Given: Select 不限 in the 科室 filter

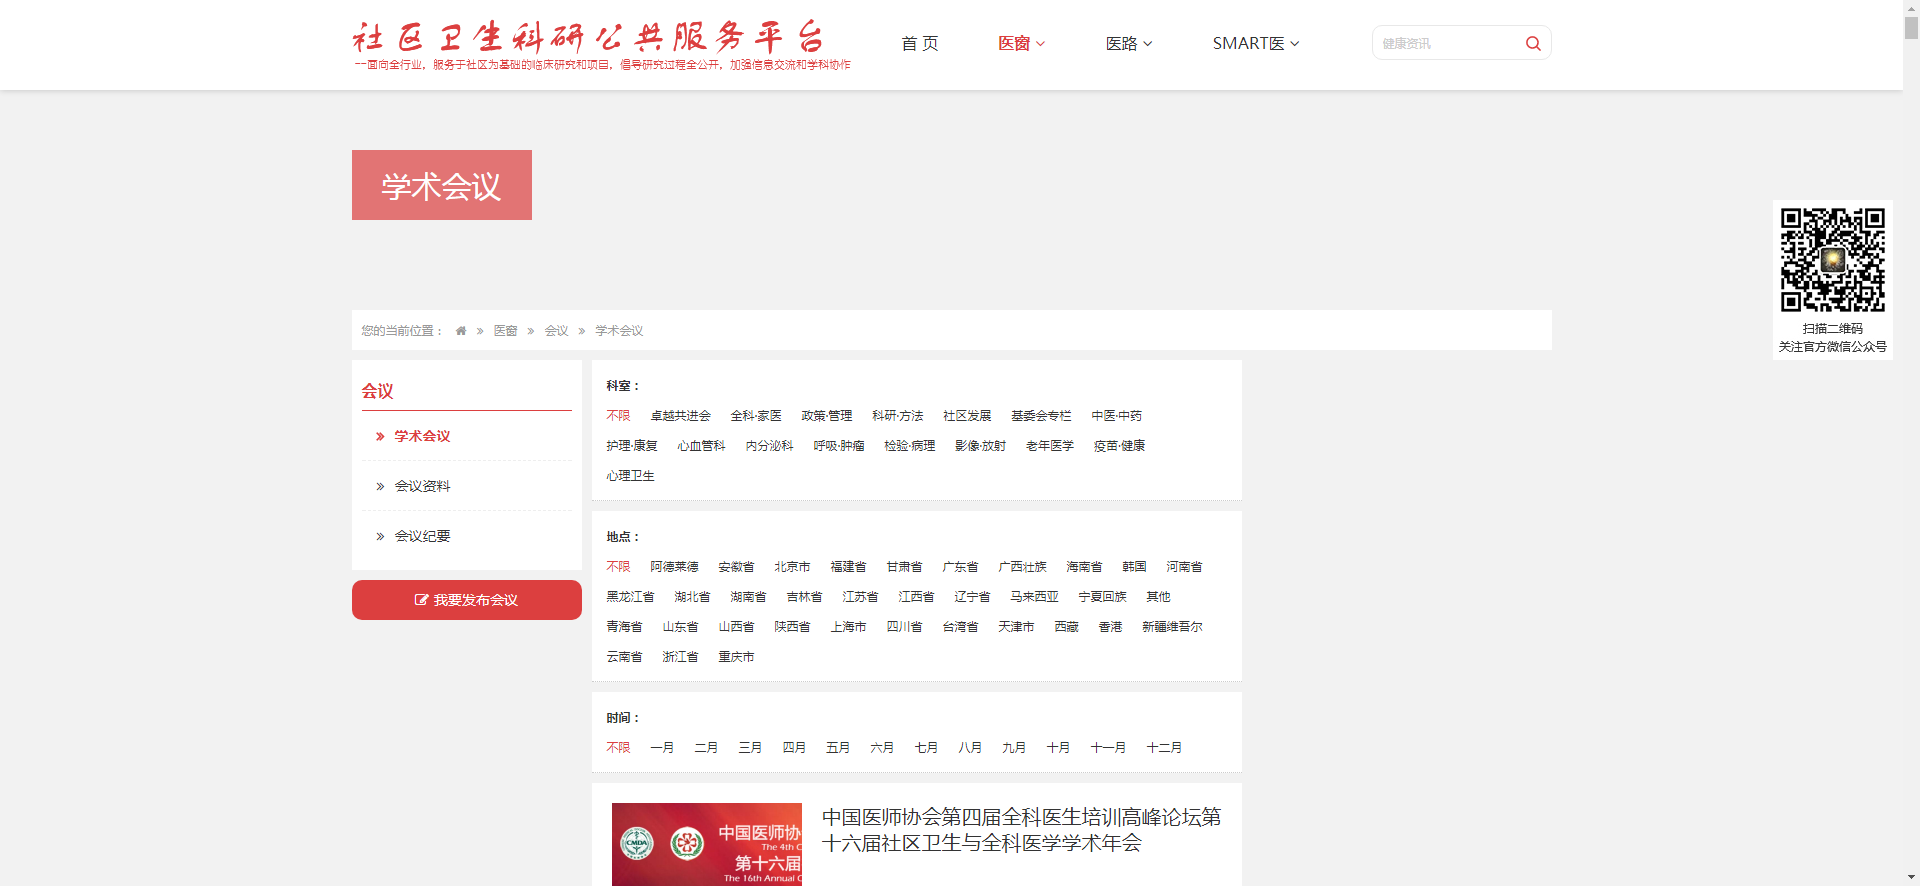Looking at the screenshot, I should pyautogui.click(x=618, y=416).
